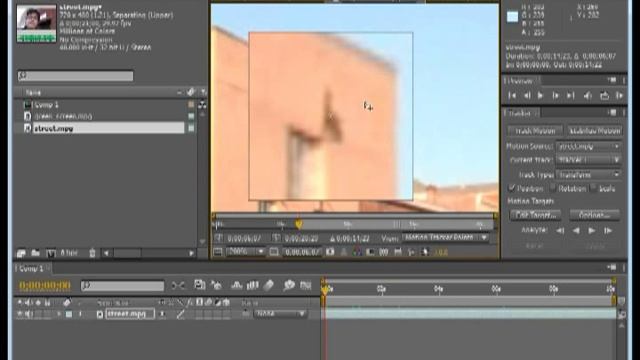Enable the Rotation checkbox
The height and width of the screenshot is (360, 640).
[553, 188]
